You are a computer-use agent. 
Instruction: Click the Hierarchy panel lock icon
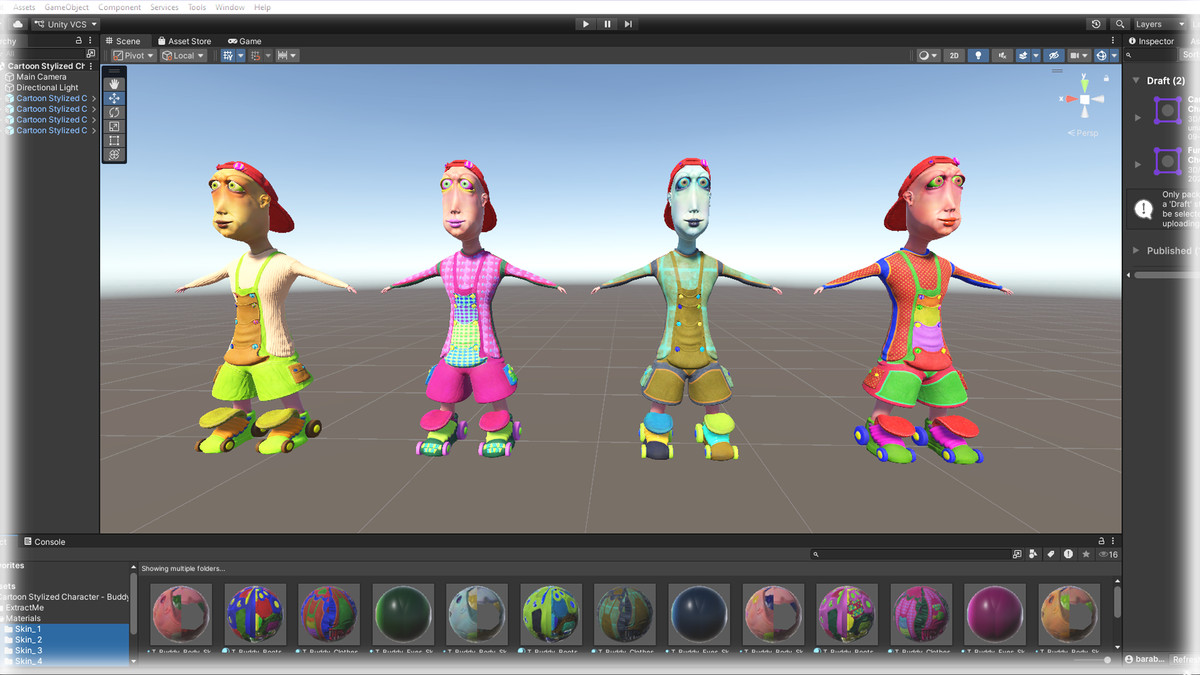tap(79, 41)
